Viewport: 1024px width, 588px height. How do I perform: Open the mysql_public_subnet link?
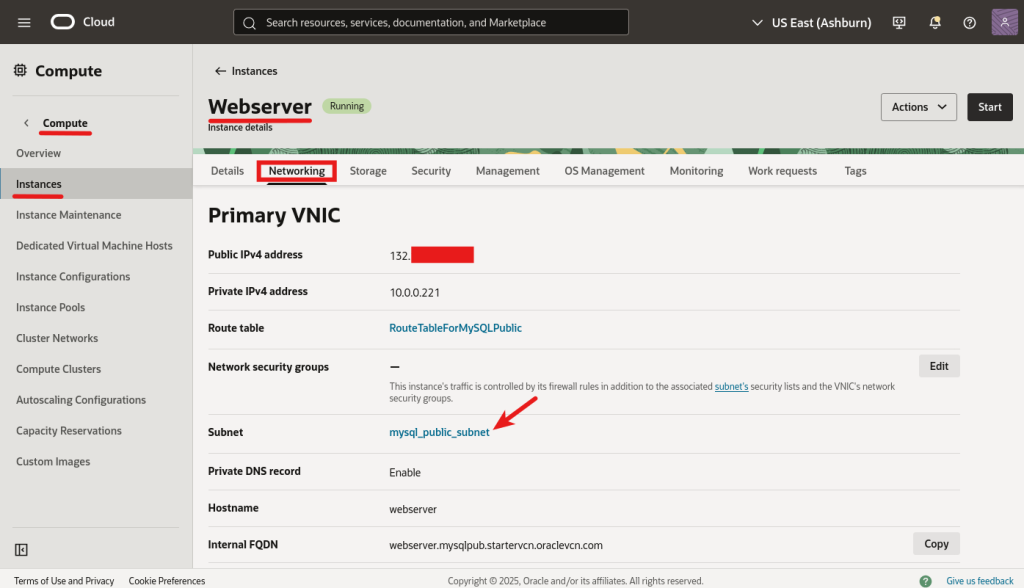(x=439, y=432)
